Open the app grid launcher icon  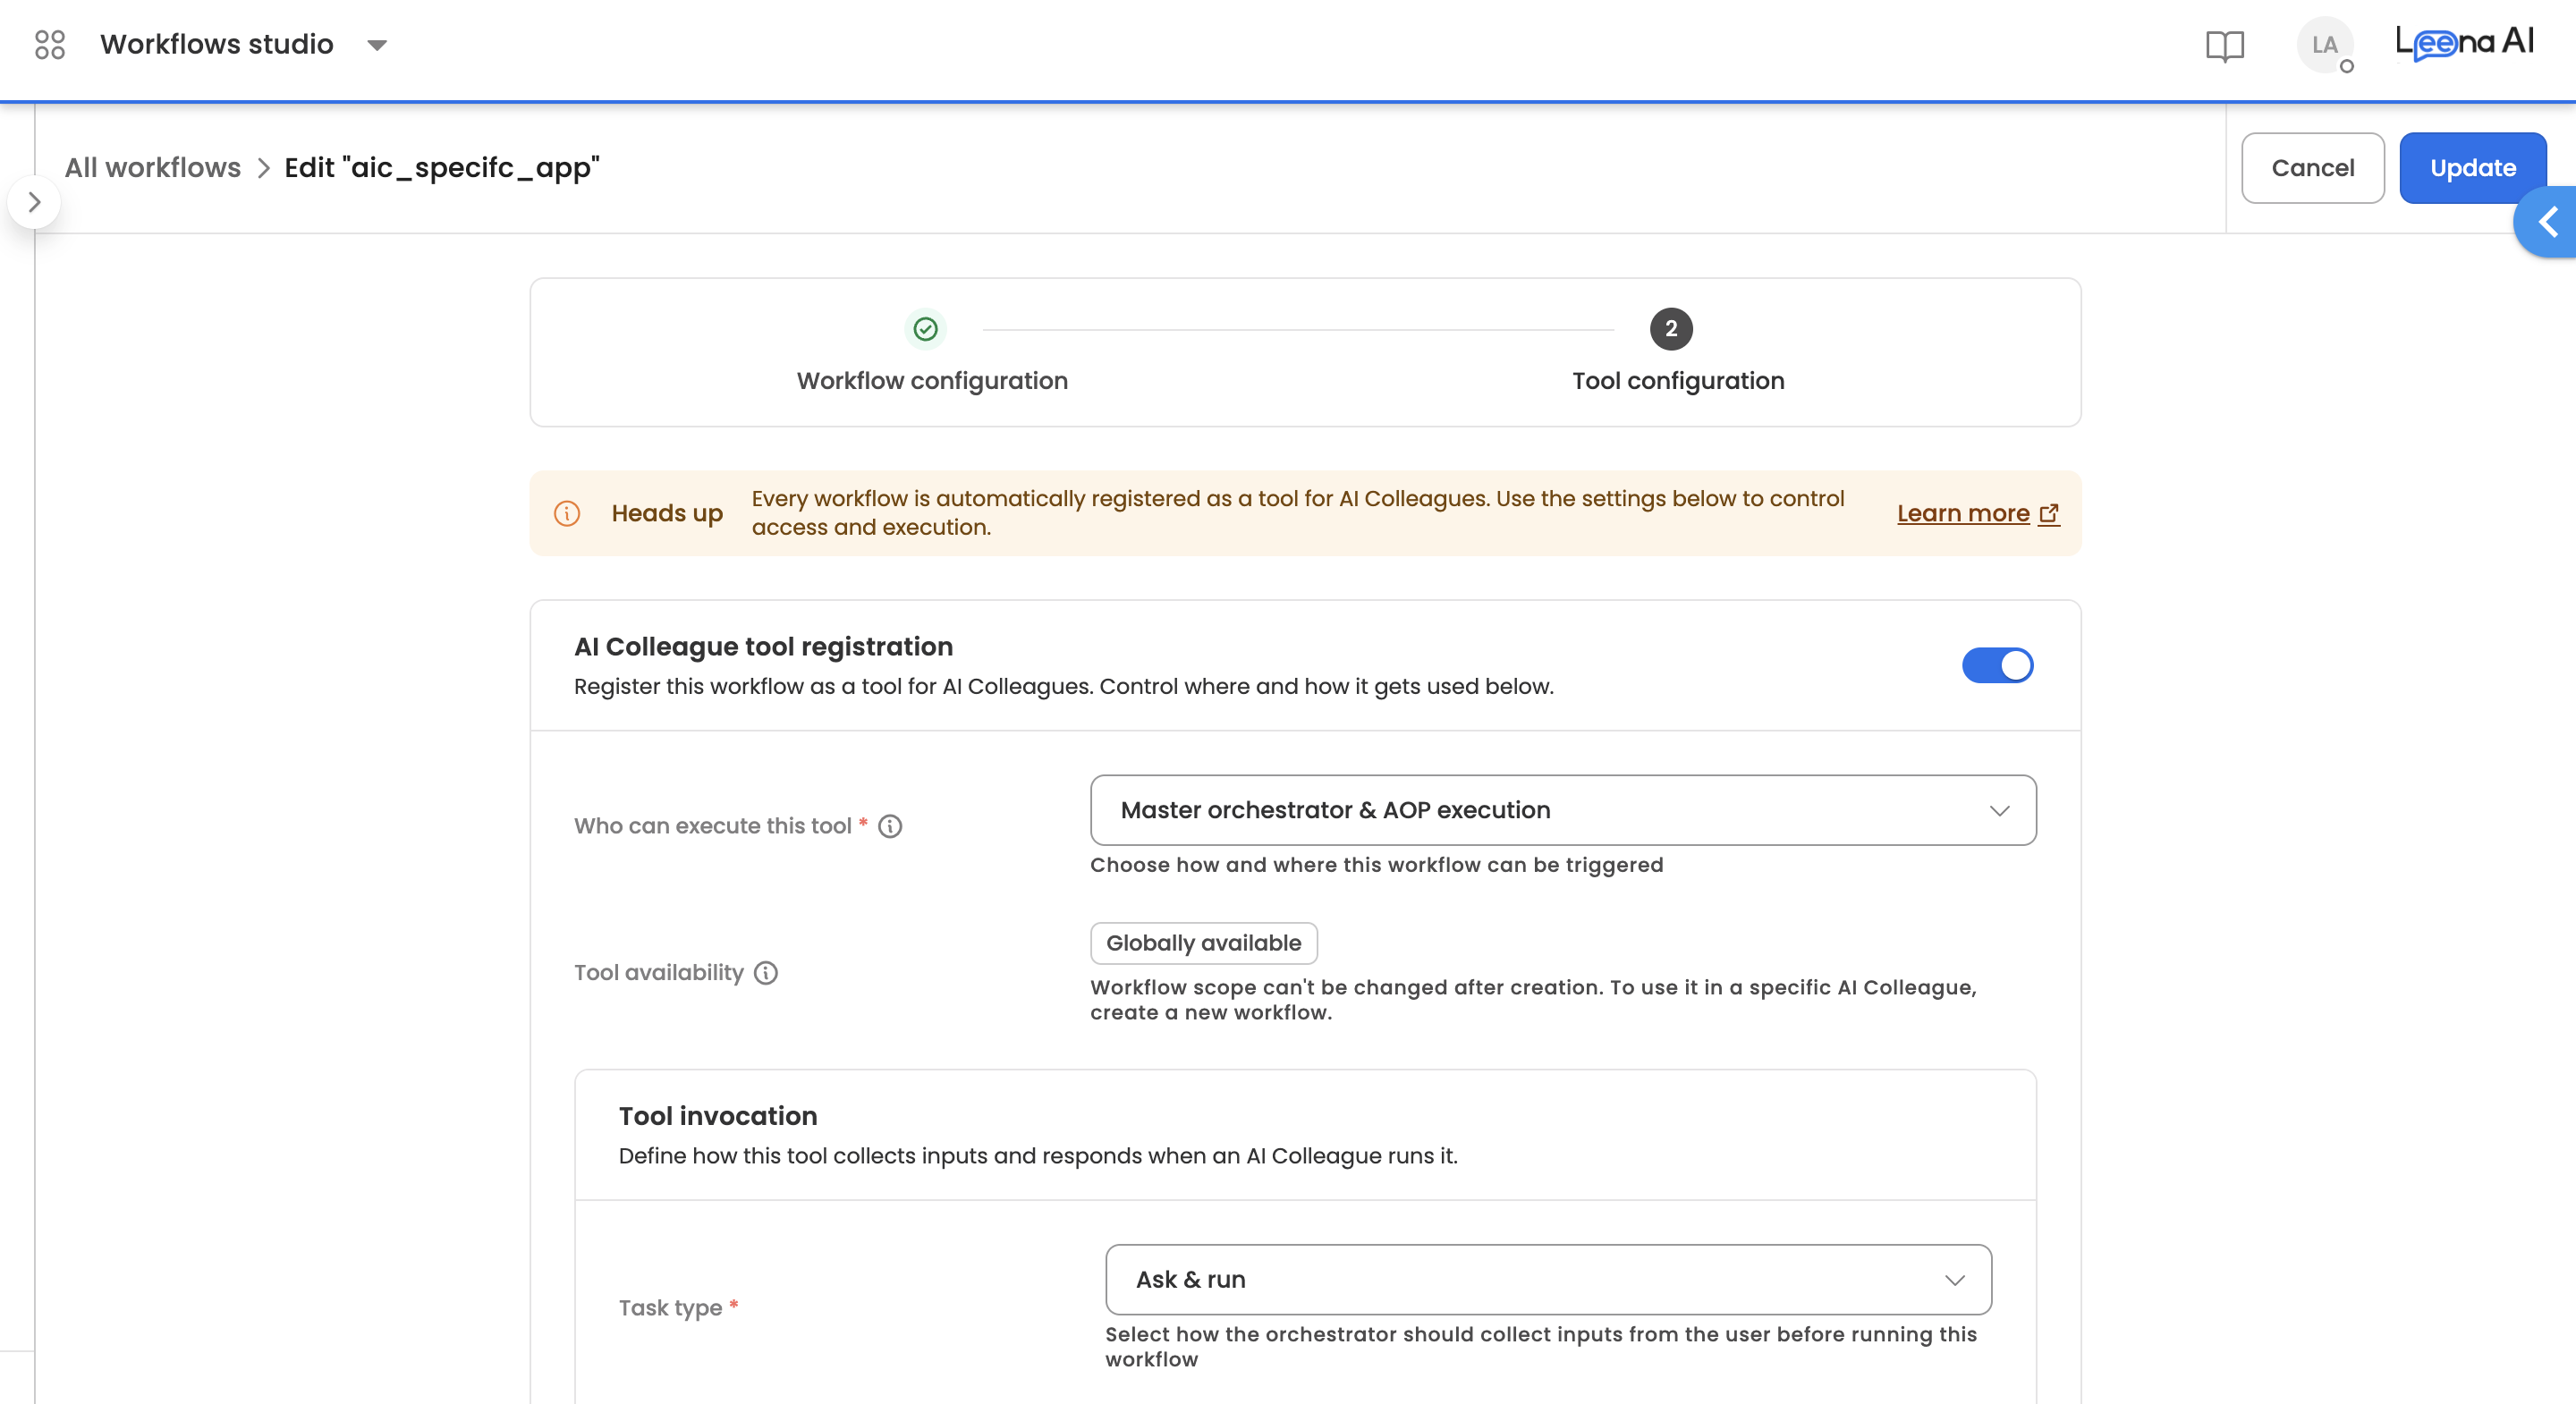pyautogui.click(x=49, y=44)
